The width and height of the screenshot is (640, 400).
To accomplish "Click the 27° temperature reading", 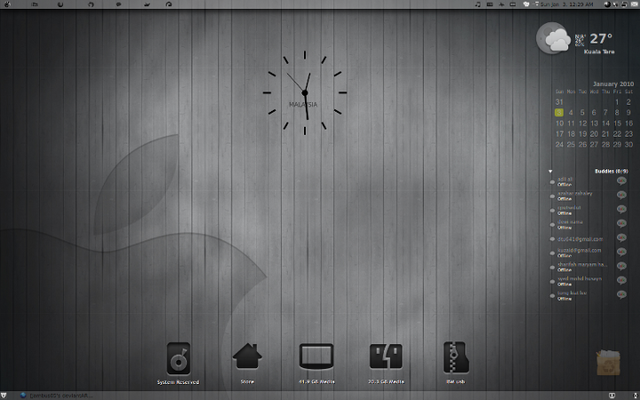I will click(x=601, y=39).
